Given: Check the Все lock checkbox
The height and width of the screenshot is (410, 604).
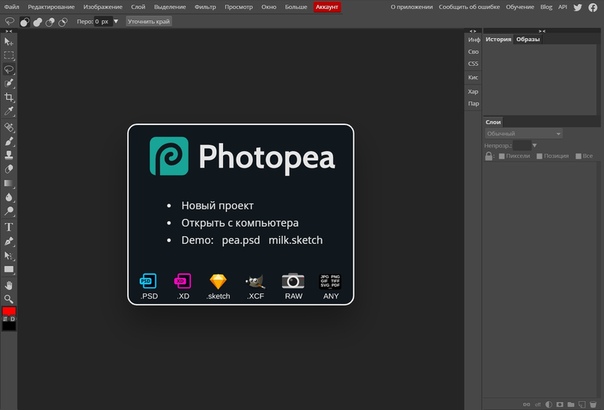Looking at the screenshot, I should coord(578,156).
